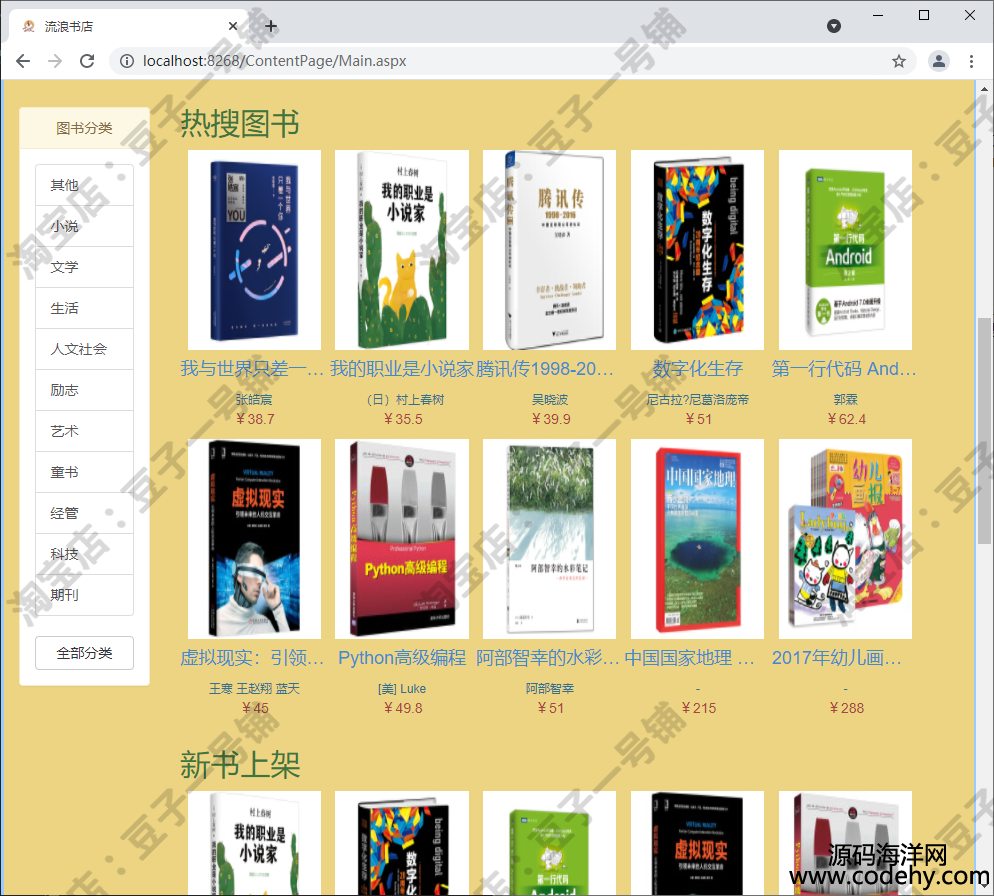This screenshot has width=994, height=896.
Task: Reload the page with the refresh icon
Action: pos(87,61)
